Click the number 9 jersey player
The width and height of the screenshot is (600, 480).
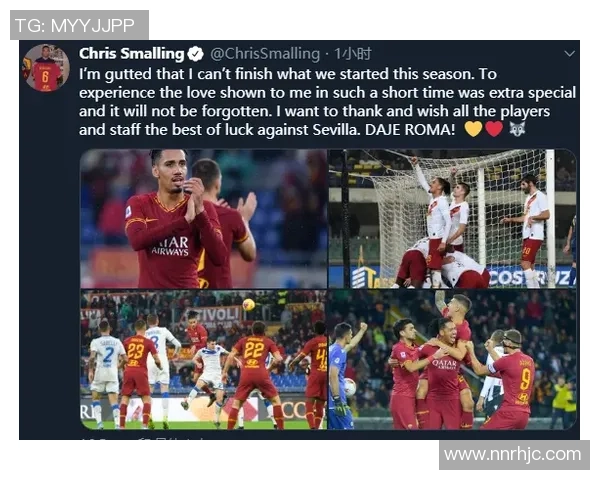click(510, 379)
